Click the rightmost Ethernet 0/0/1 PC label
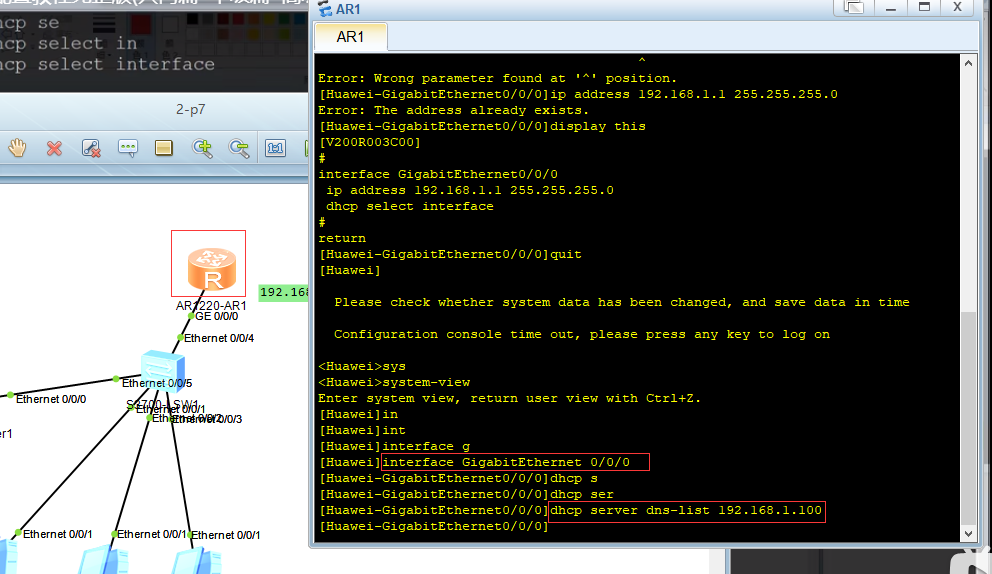The width and height of the screenshot is (992, 574). (226, 535)
